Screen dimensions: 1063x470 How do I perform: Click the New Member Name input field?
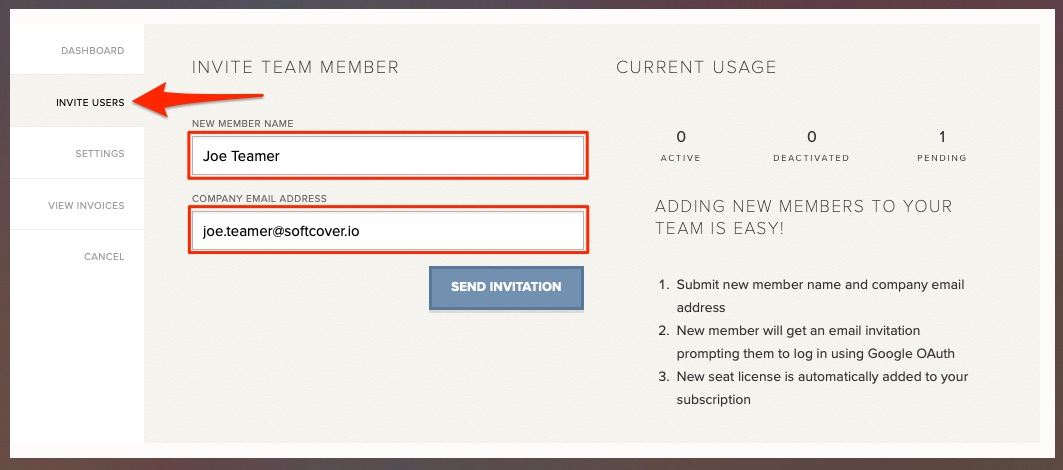click(x=387, y=156)
